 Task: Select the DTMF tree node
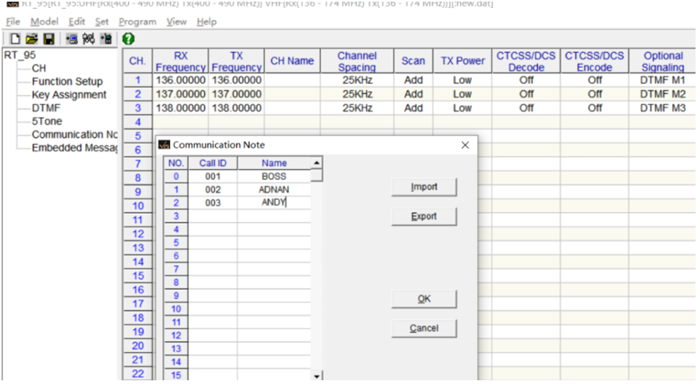tap(46, 108)
